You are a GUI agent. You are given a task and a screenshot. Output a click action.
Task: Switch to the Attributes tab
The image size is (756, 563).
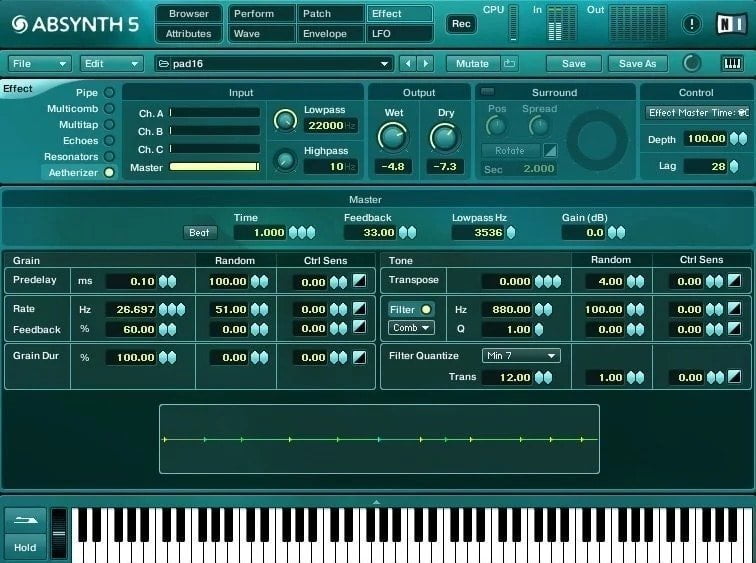189,34
